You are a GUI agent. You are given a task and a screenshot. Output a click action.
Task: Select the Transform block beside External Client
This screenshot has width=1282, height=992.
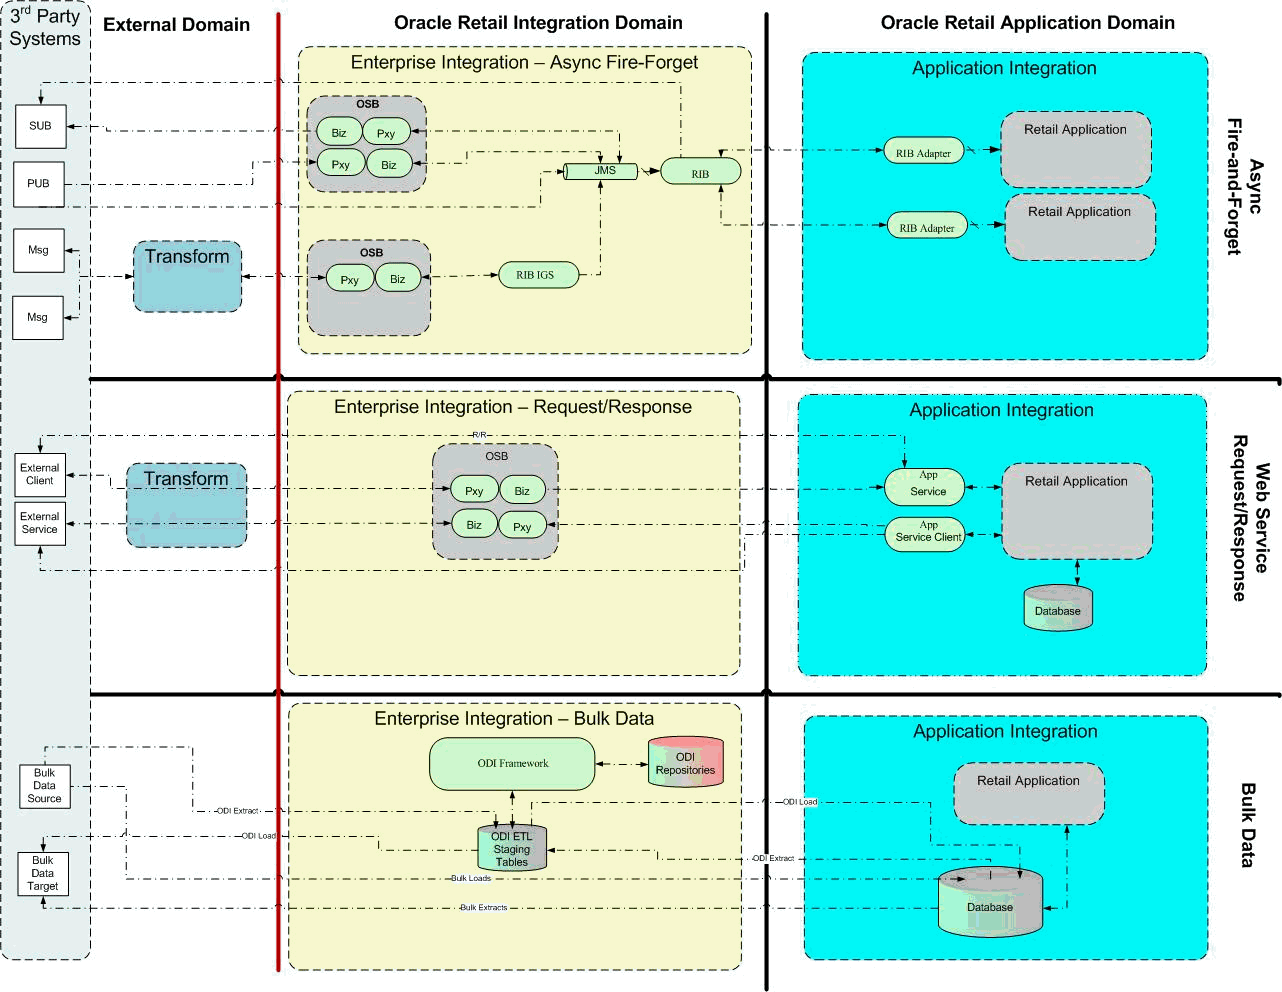coord(186,505)
